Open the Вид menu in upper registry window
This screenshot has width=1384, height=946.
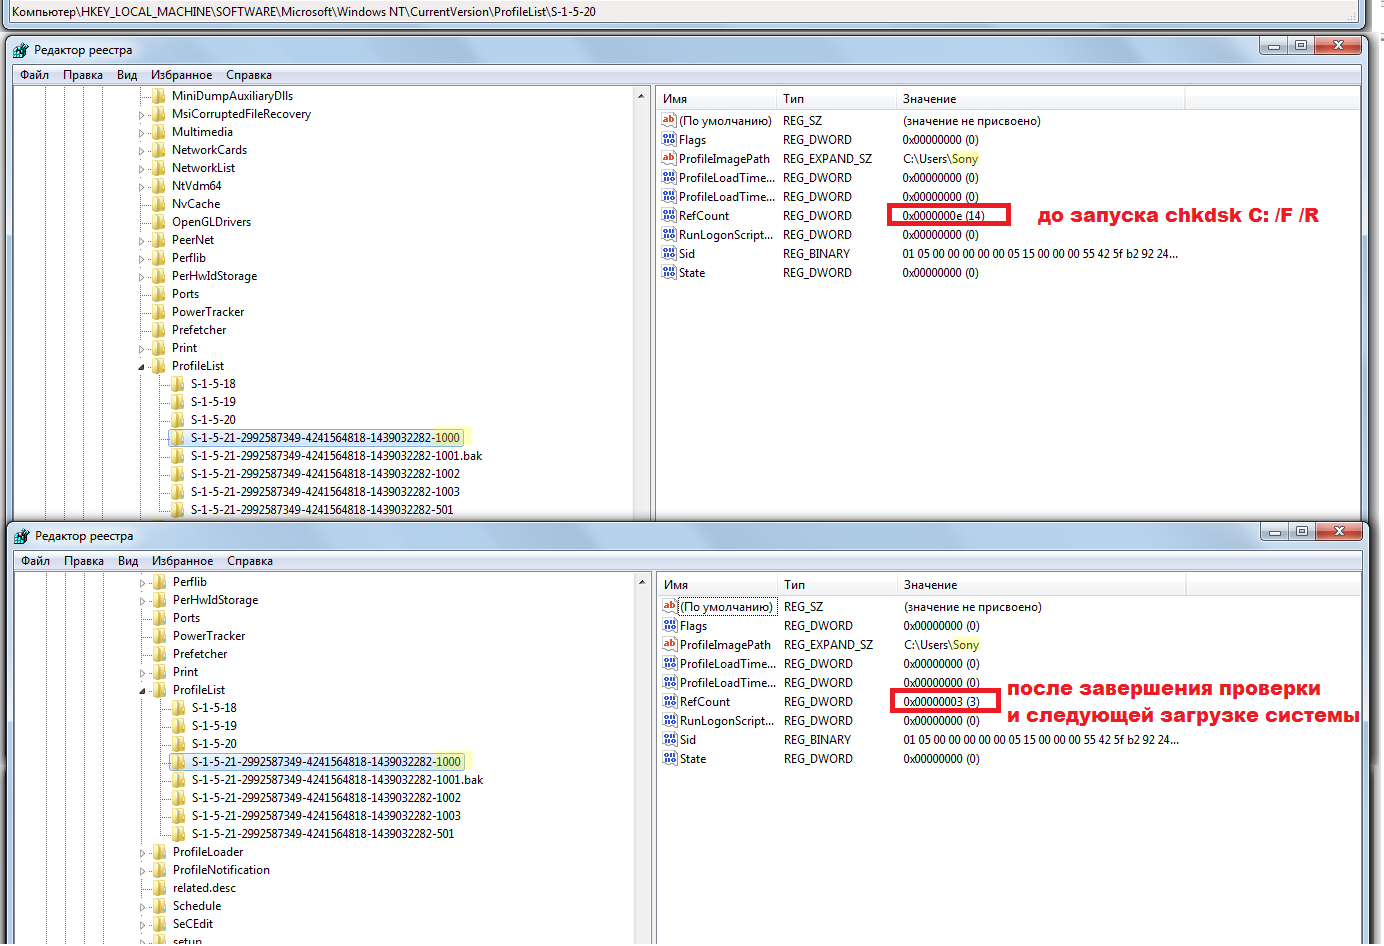tap(127, 75)
